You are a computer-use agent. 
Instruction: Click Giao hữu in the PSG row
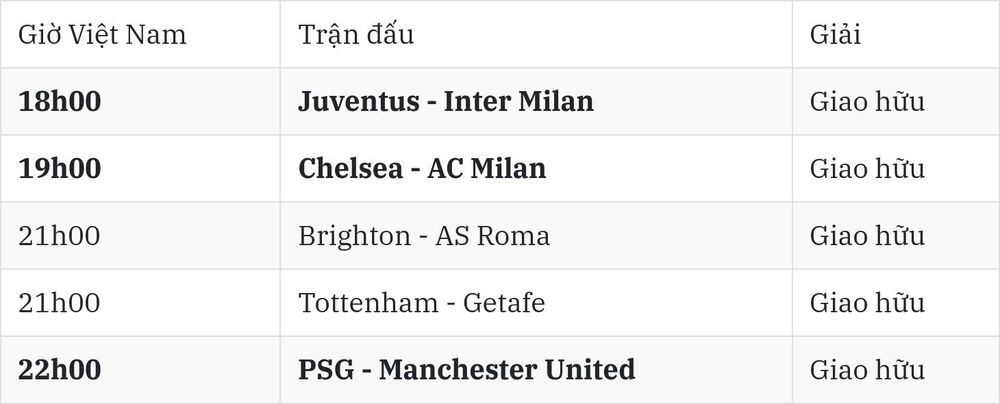(x=867, y=370)
